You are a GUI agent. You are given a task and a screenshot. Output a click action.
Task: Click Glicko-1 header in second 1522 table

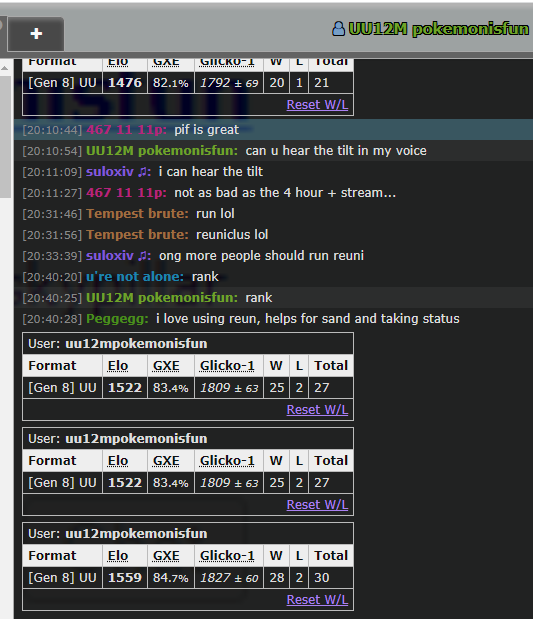click(x=227, y=461)
